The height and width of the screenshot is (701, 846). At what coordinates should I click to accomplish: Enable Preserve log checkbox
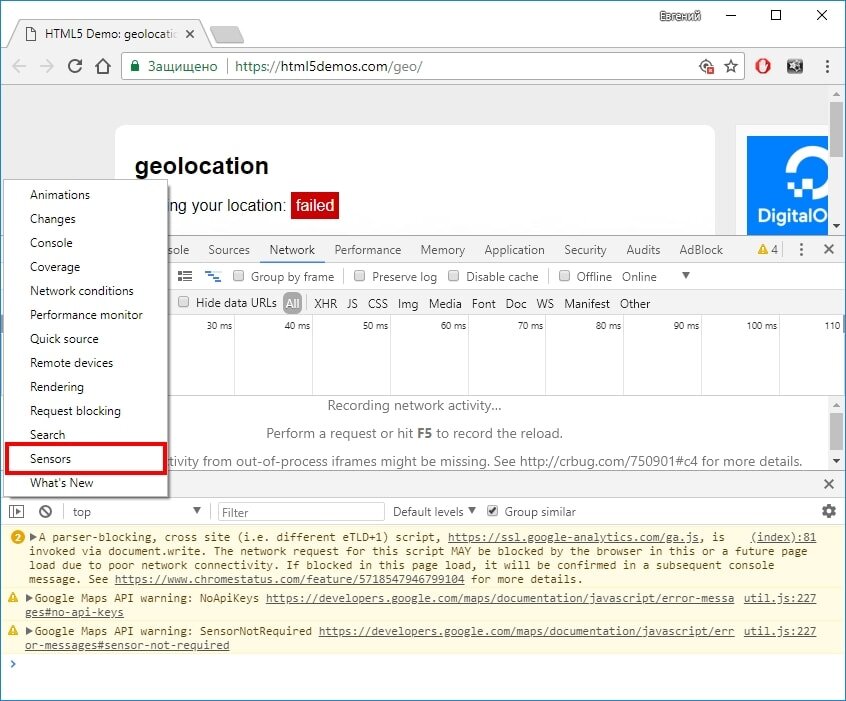[x=359, y=276]
